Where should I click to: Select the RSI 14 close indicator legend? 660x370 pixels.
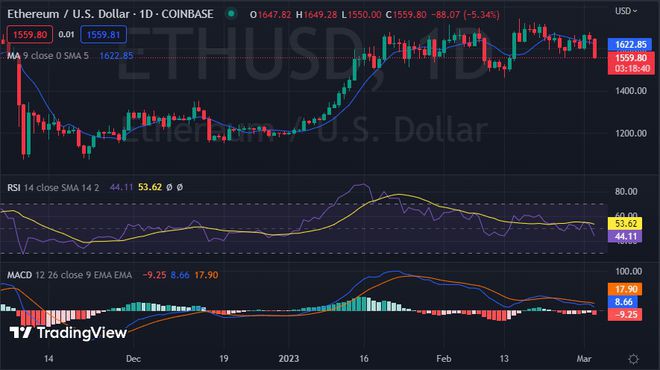[x=53, y=187]
